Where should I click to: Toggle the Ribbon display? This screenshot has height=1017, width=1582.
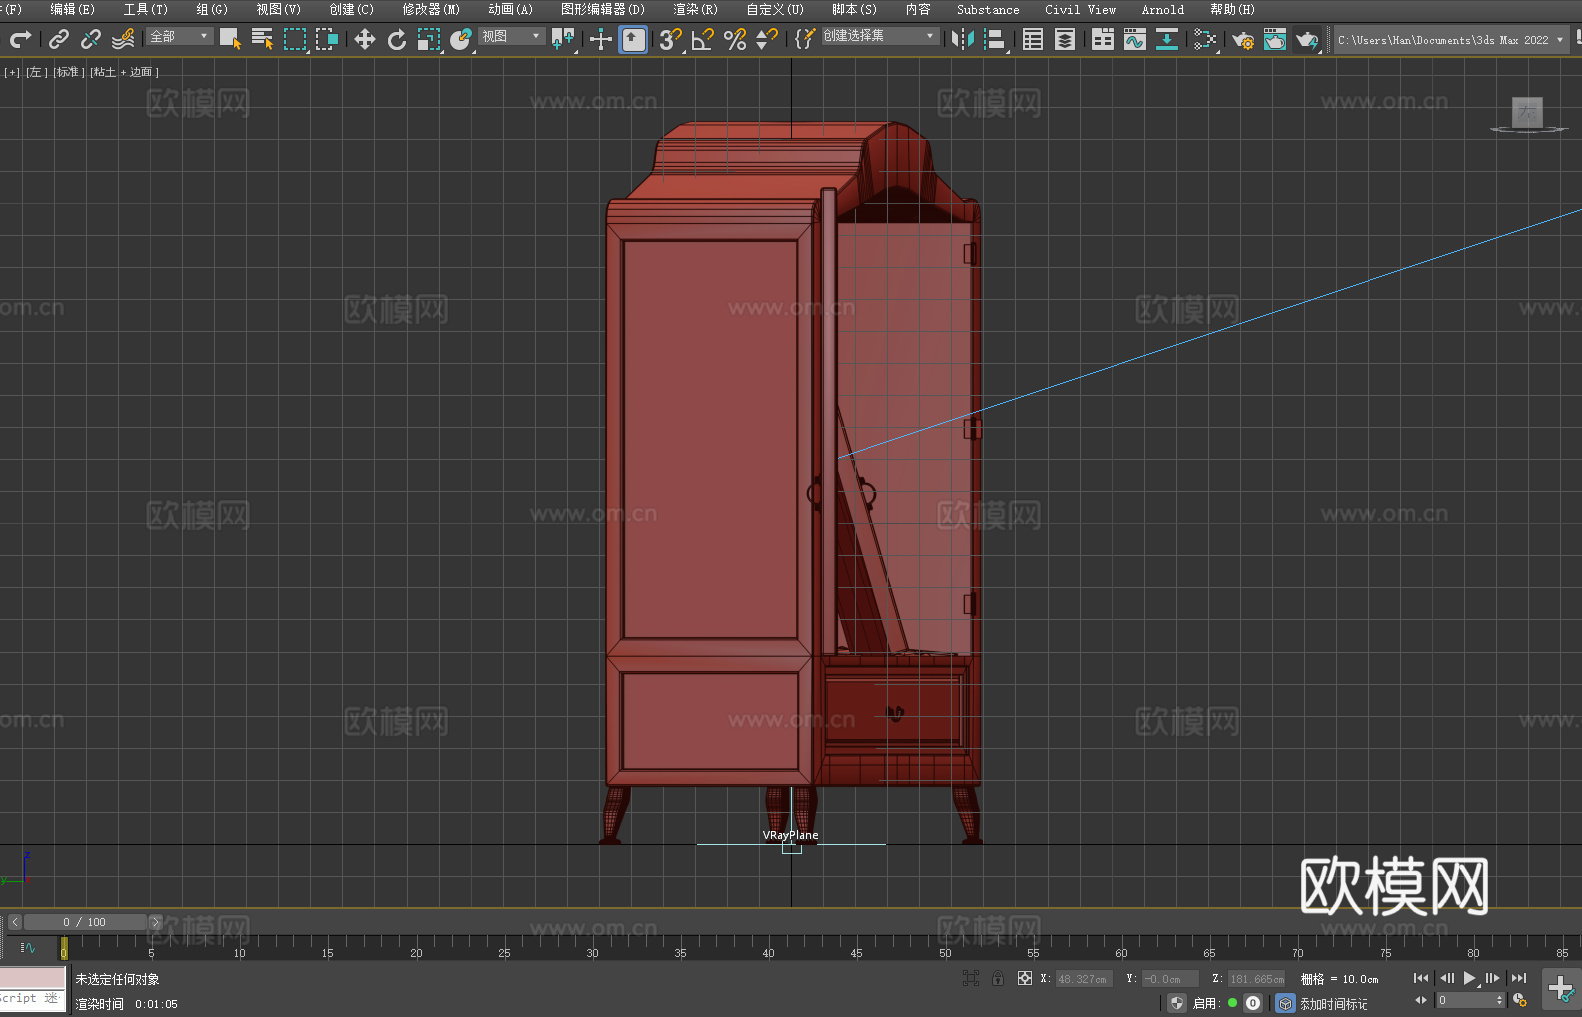(1103, 39)
